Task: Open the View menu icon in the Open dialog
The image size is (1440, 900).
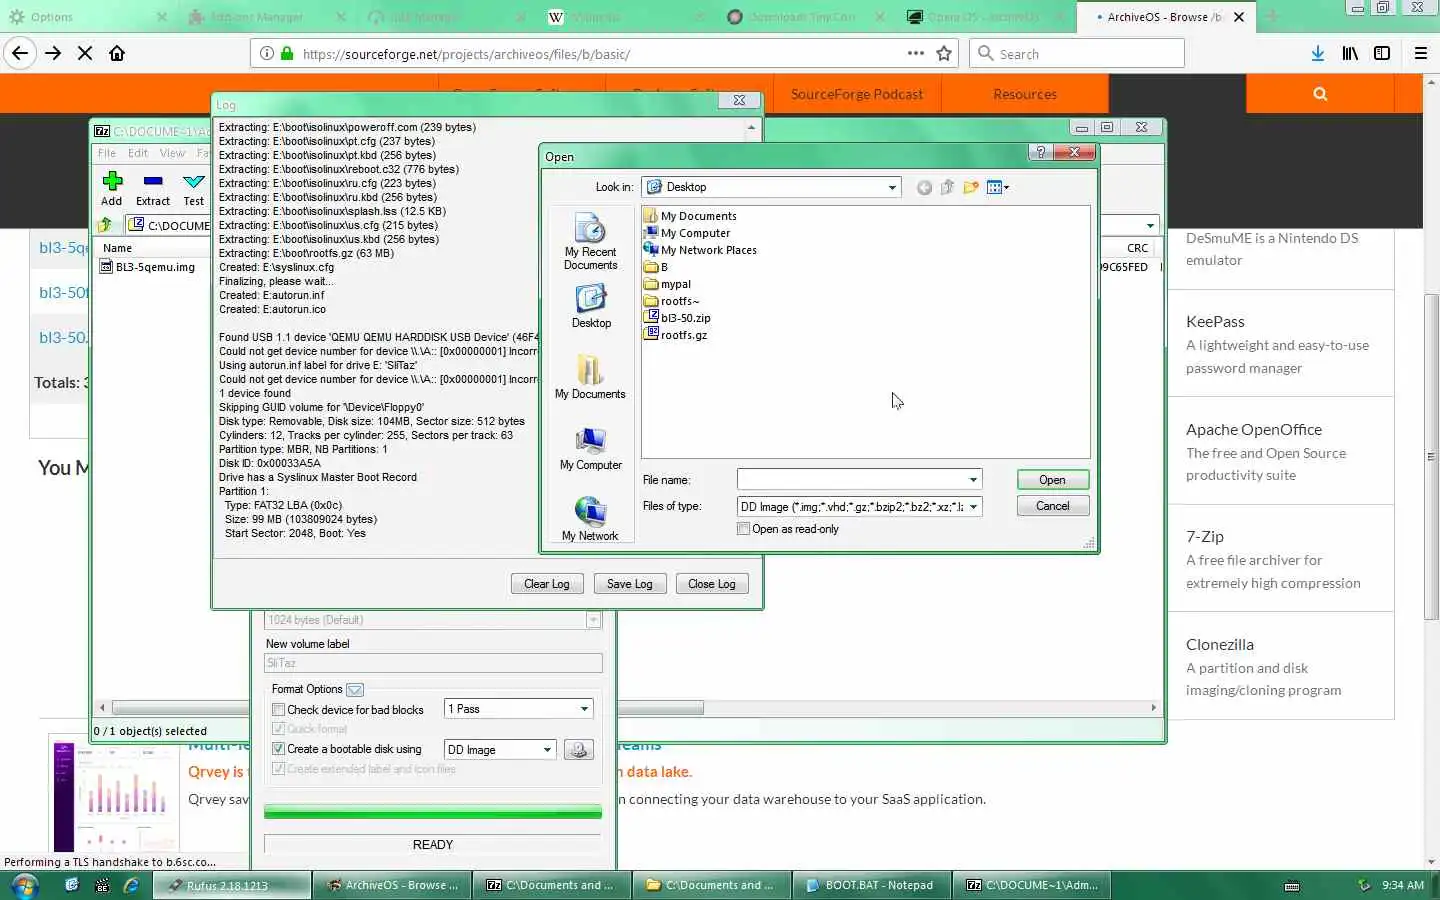Action: click(x=997, y=187)
